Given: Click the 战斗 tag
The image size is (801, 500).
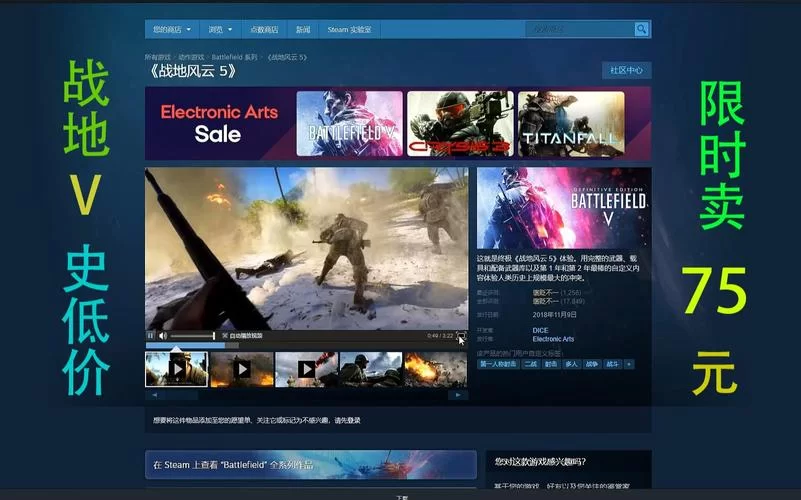Looking at the screenshot, I should [612, 364].
